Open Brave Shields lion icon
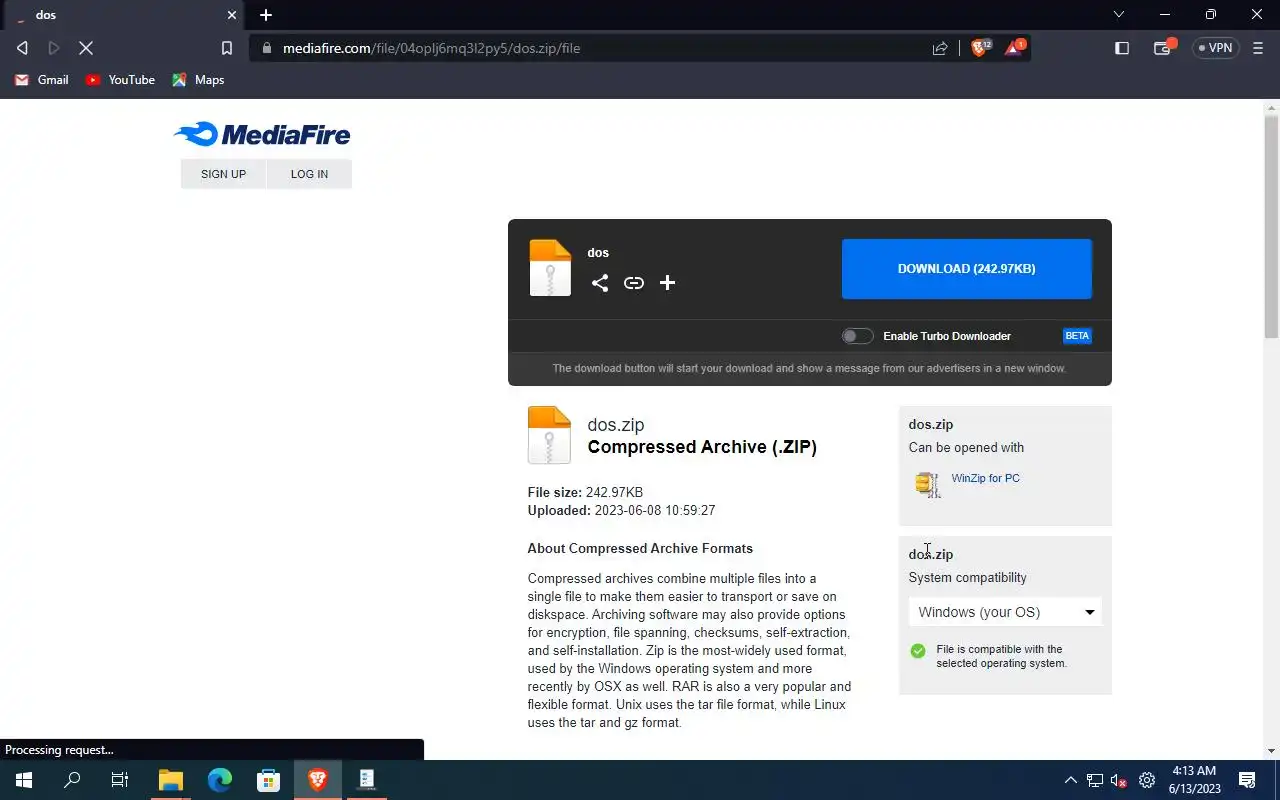 click(980, 47)
